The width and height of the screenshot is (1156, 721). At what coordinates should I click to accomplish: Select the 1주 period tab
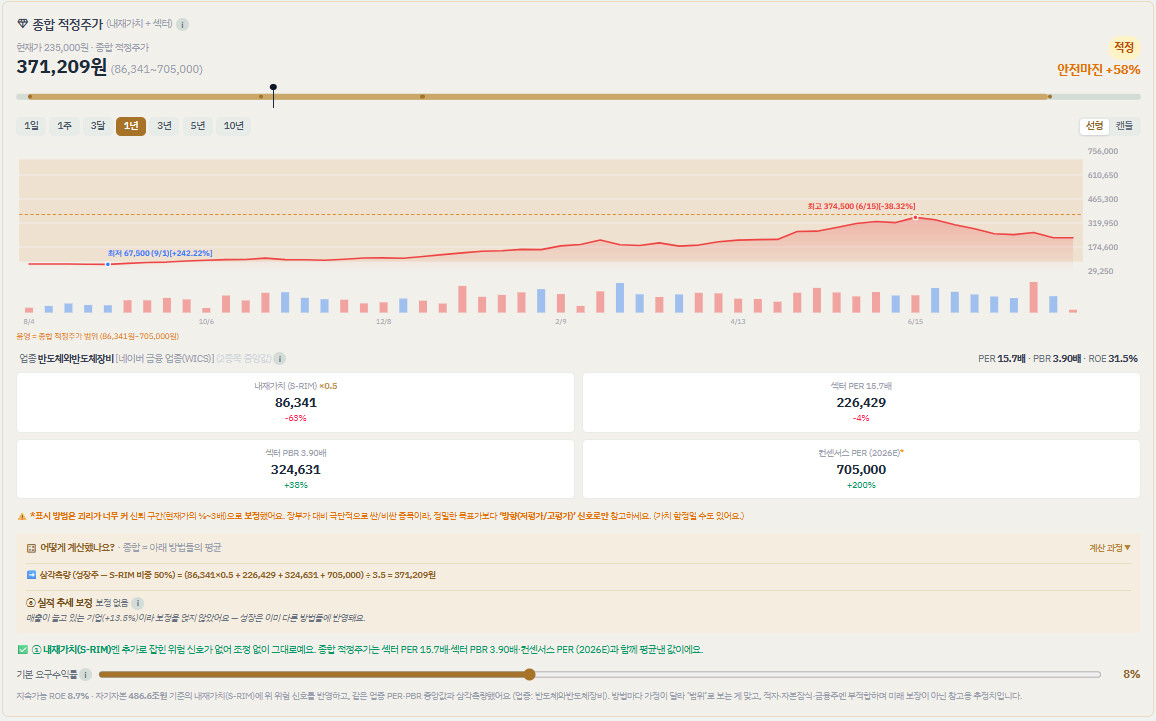(x=64, y=126)
